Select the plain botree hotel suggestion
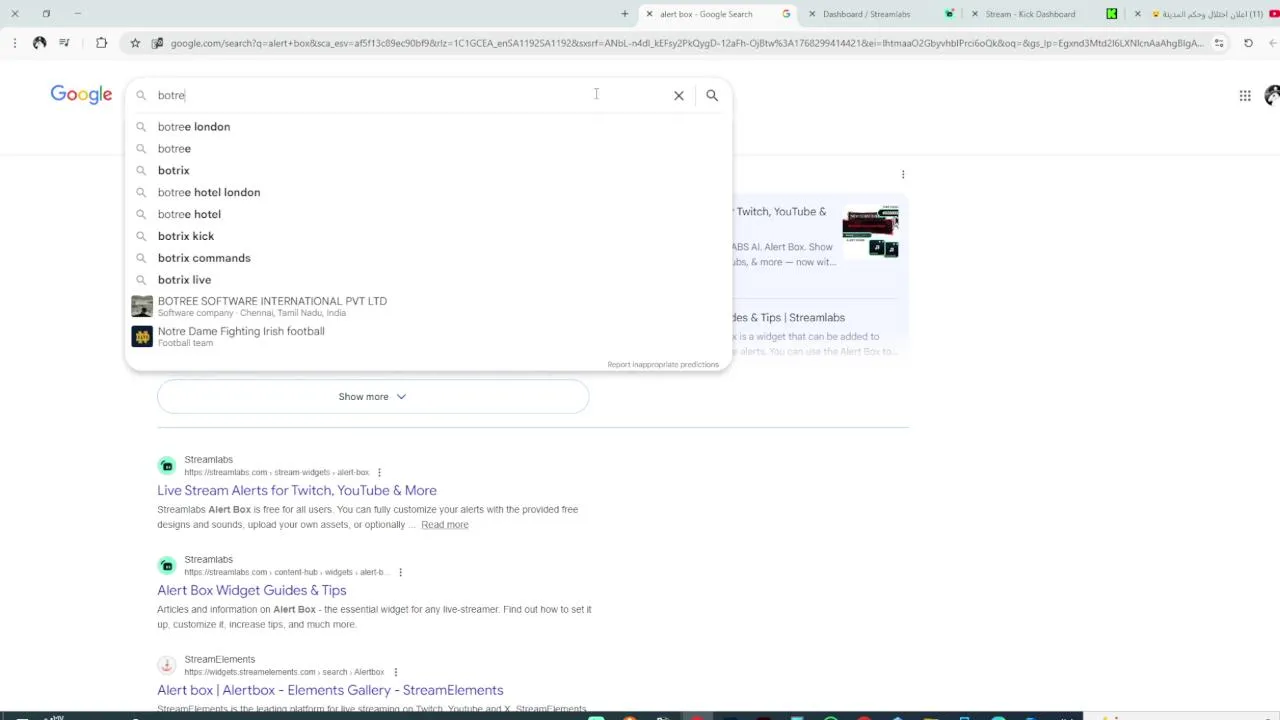1280x720 pixels. 428,214
